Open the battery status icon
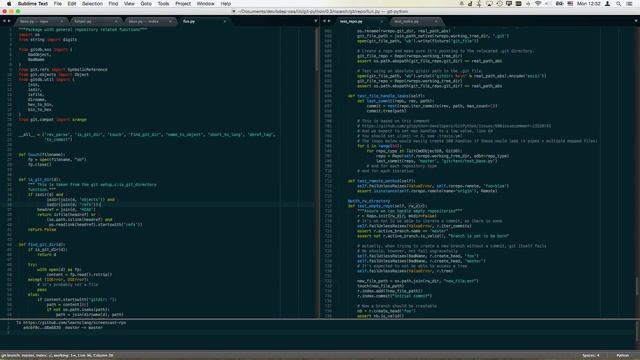640x360 pixels. (560, 4)
